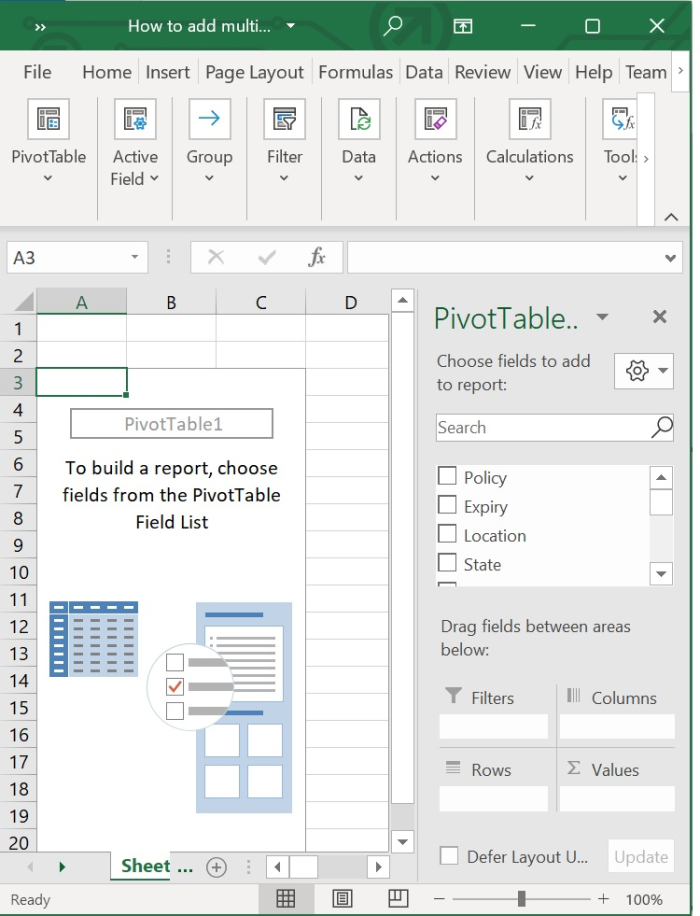Click the zoom out minus button
700x916 pixels.
click(439, 899)
